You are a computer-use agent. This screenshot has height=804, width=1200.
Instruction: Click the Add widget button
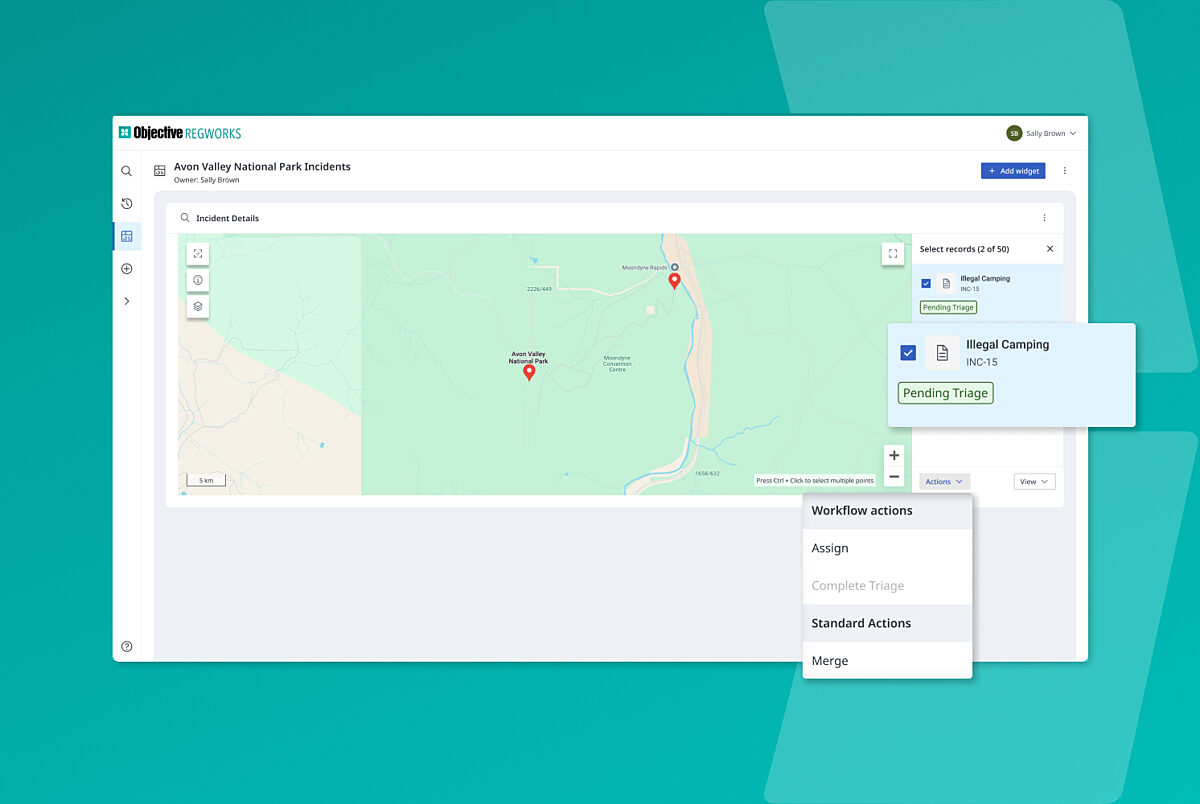[1012, 171]
